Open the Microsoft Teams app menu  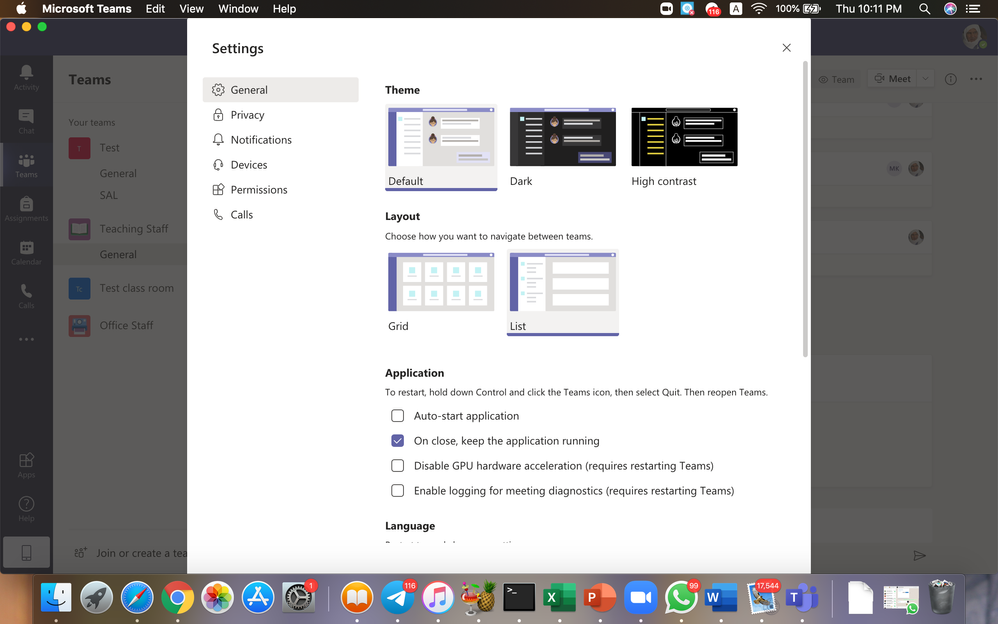[x=87, y=9]
